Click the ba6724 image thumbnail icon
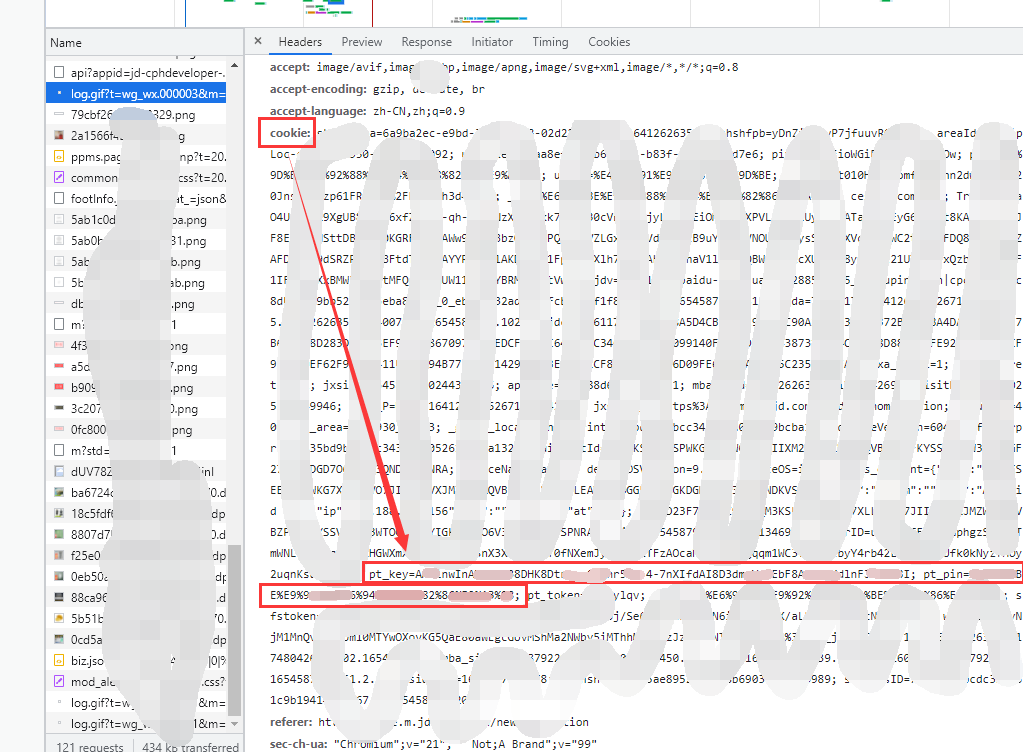The image size is (1023, 752). (59, 492)
